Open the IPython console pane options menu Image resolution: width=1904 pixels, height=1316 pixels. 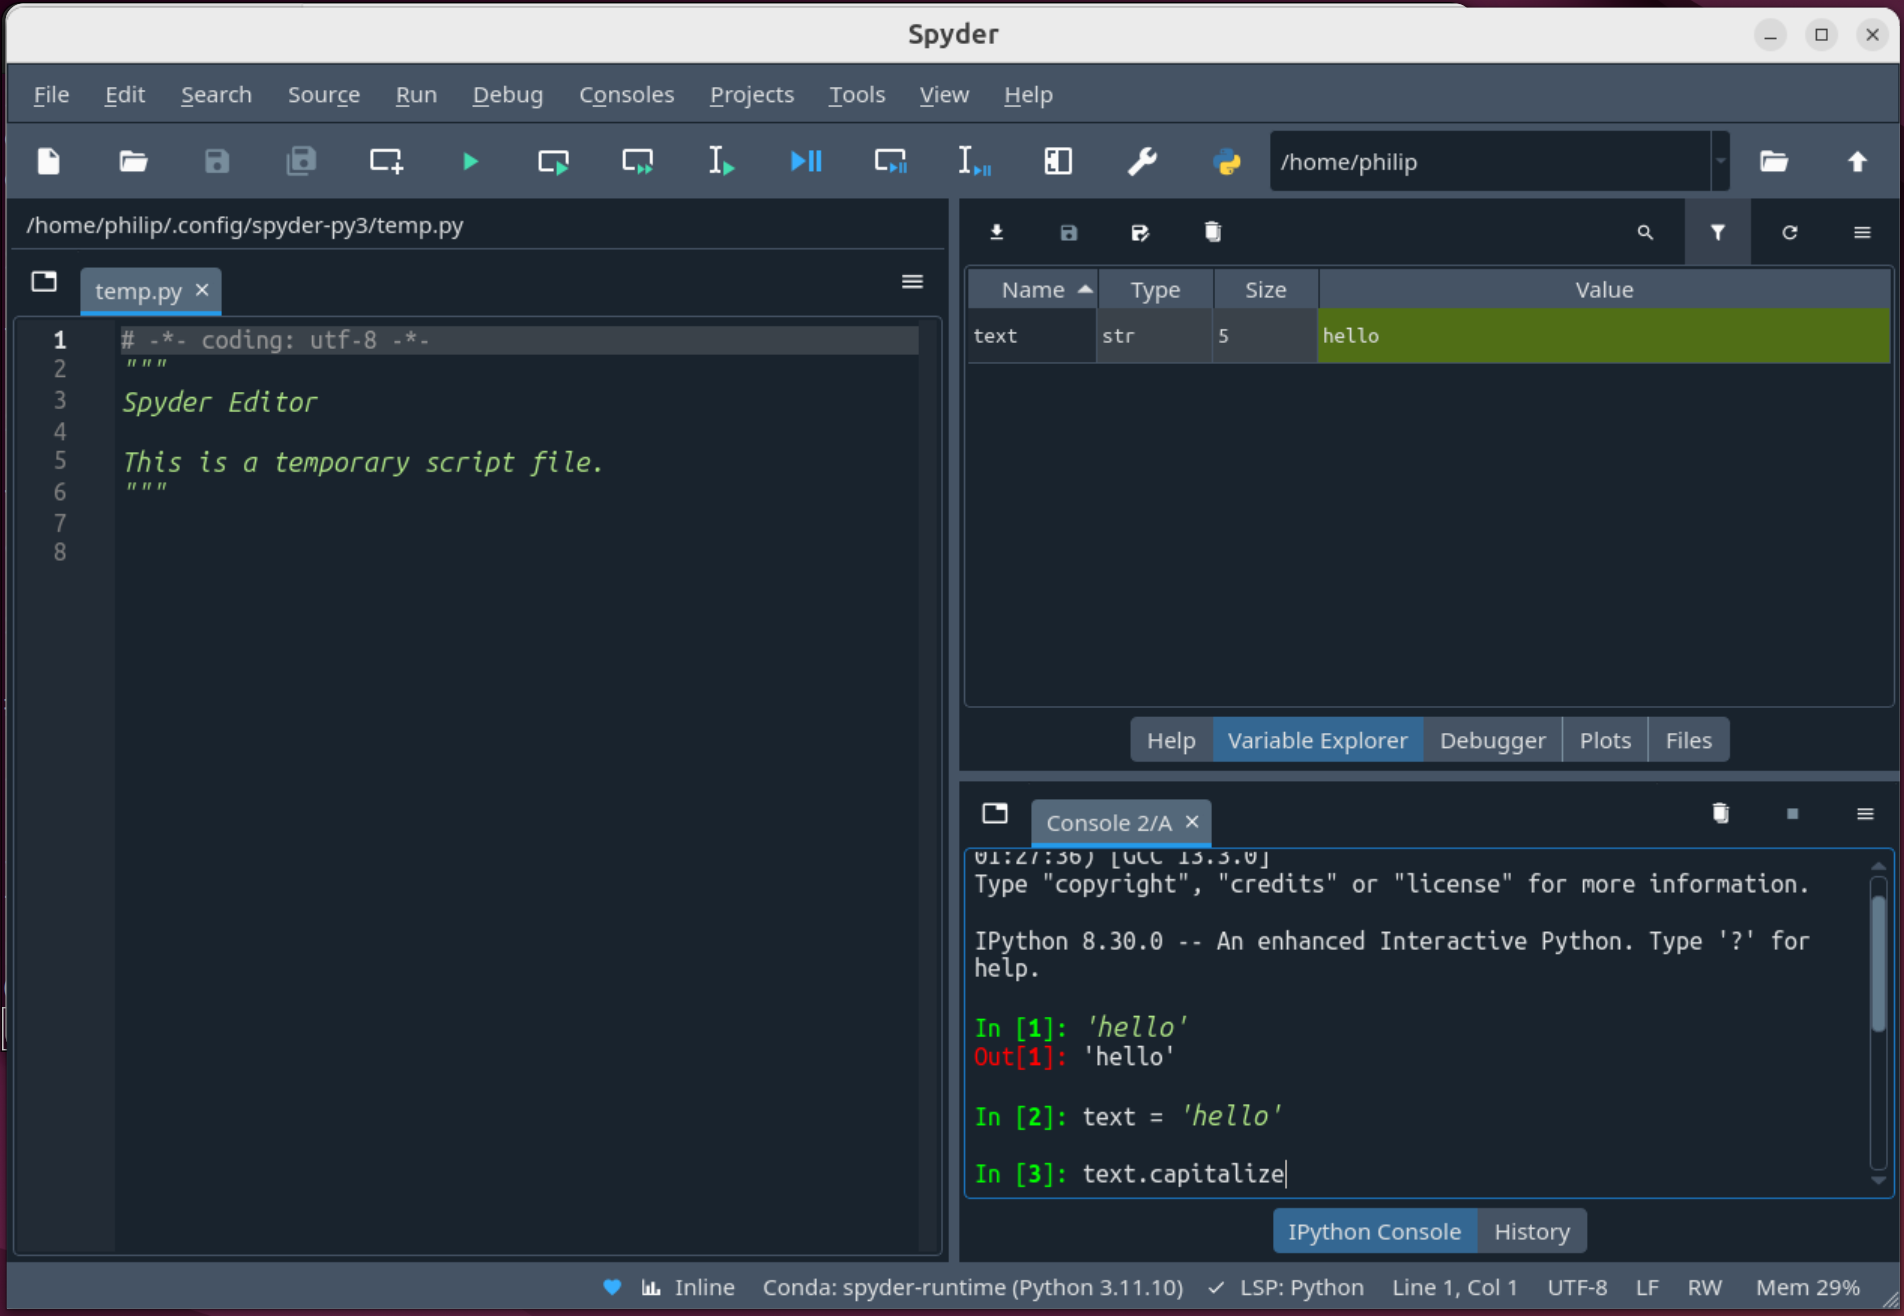[1865, 813]
